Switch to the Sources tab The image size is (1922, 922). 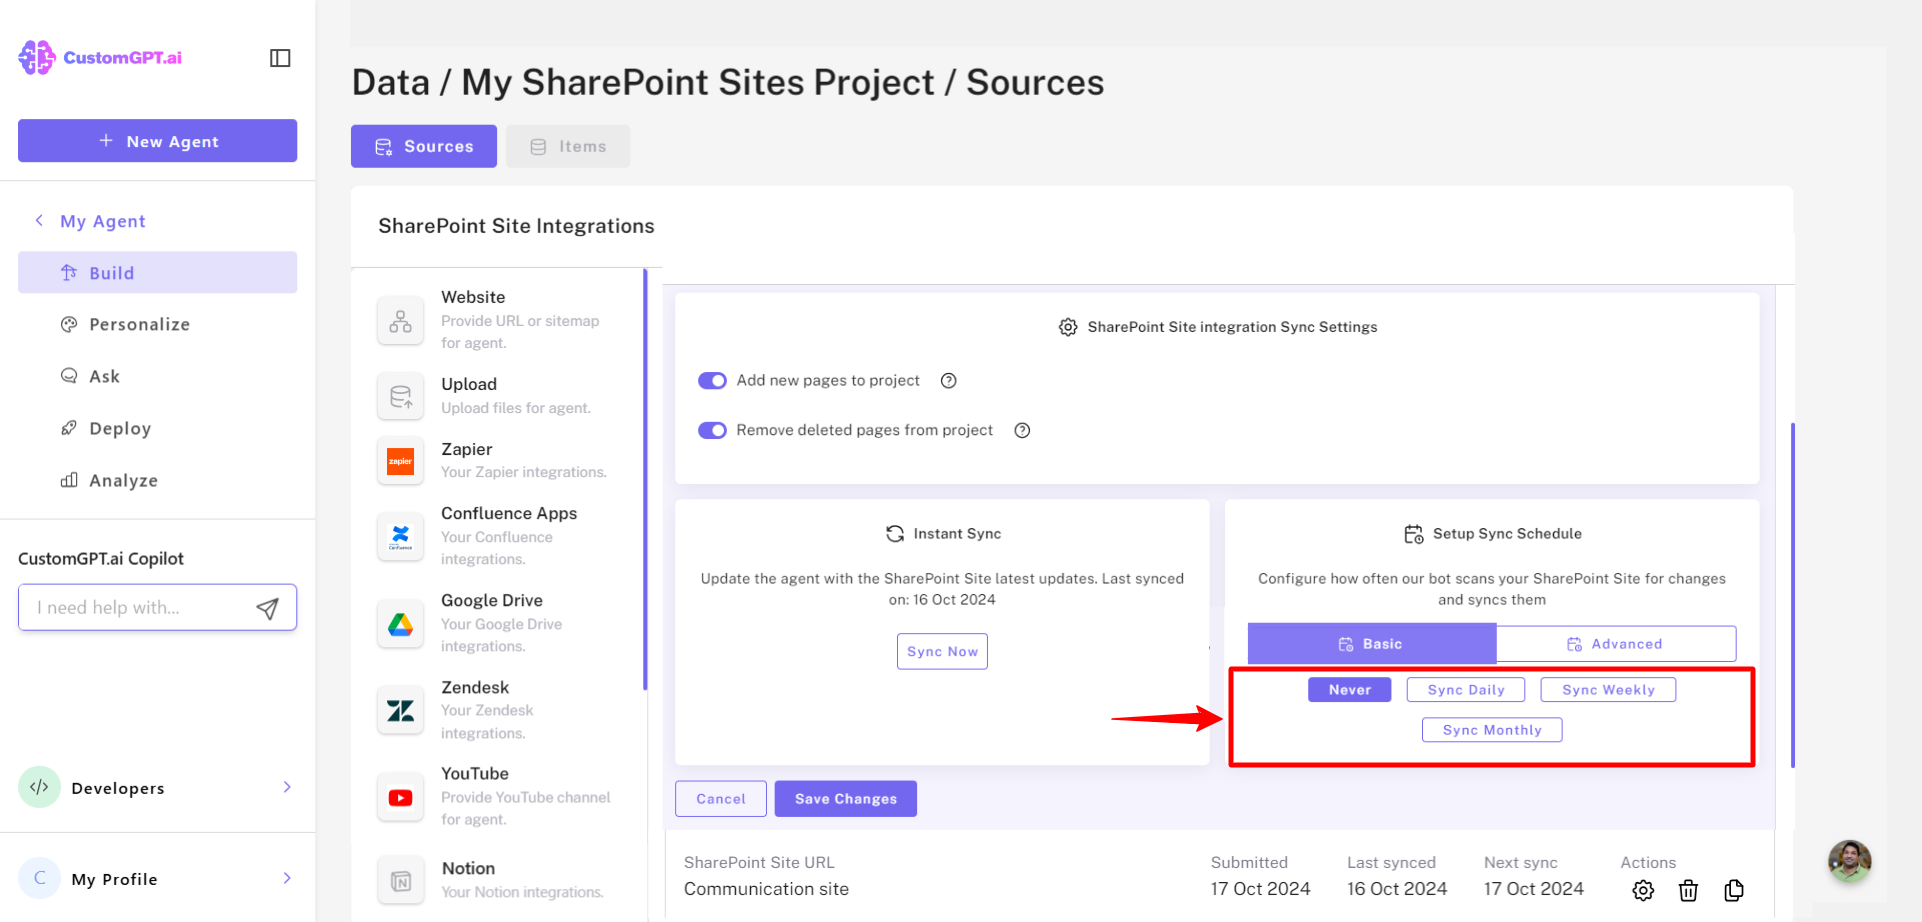(x=424, y=146)
